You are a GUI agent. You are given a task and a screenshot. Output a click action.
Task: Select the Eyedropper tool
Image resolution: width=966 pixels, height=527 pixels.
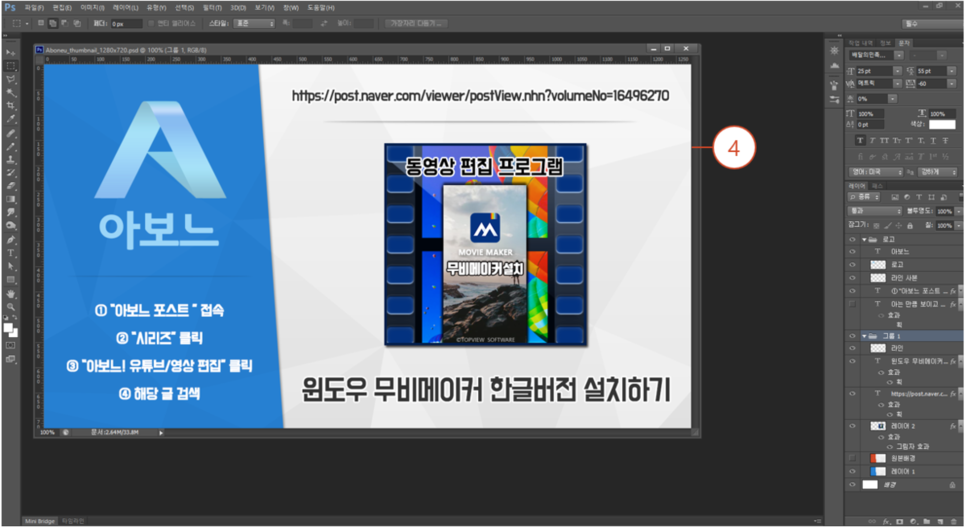coord(10,120)
